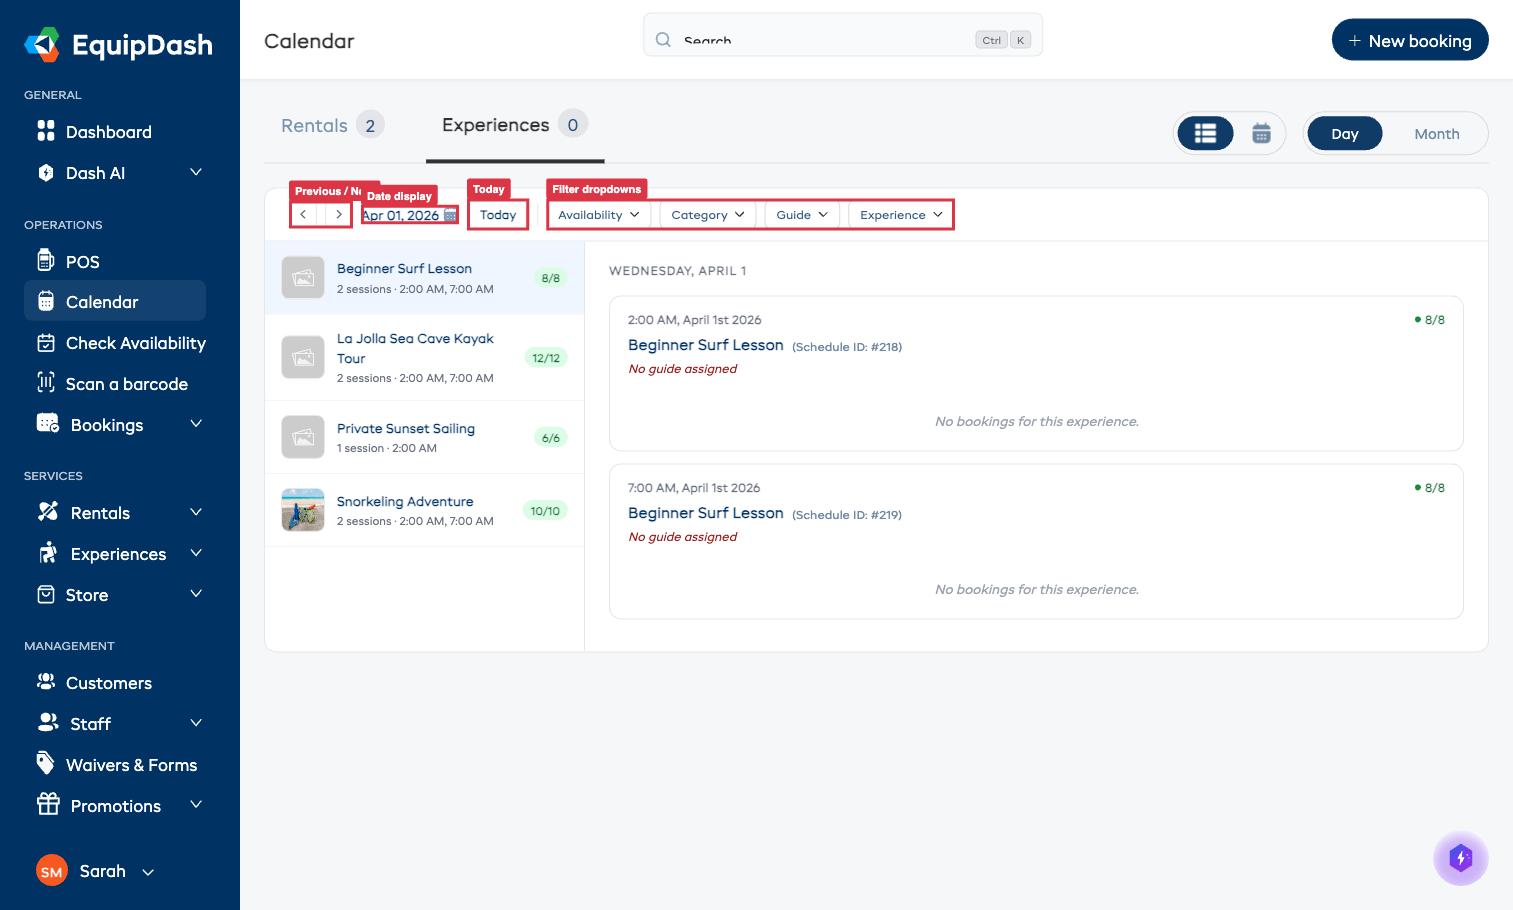The height and width of the screenshot is (910, 1513).
Task: Jump to today's date with Today button
Action: pyautogui.click(x=497, y=214)
